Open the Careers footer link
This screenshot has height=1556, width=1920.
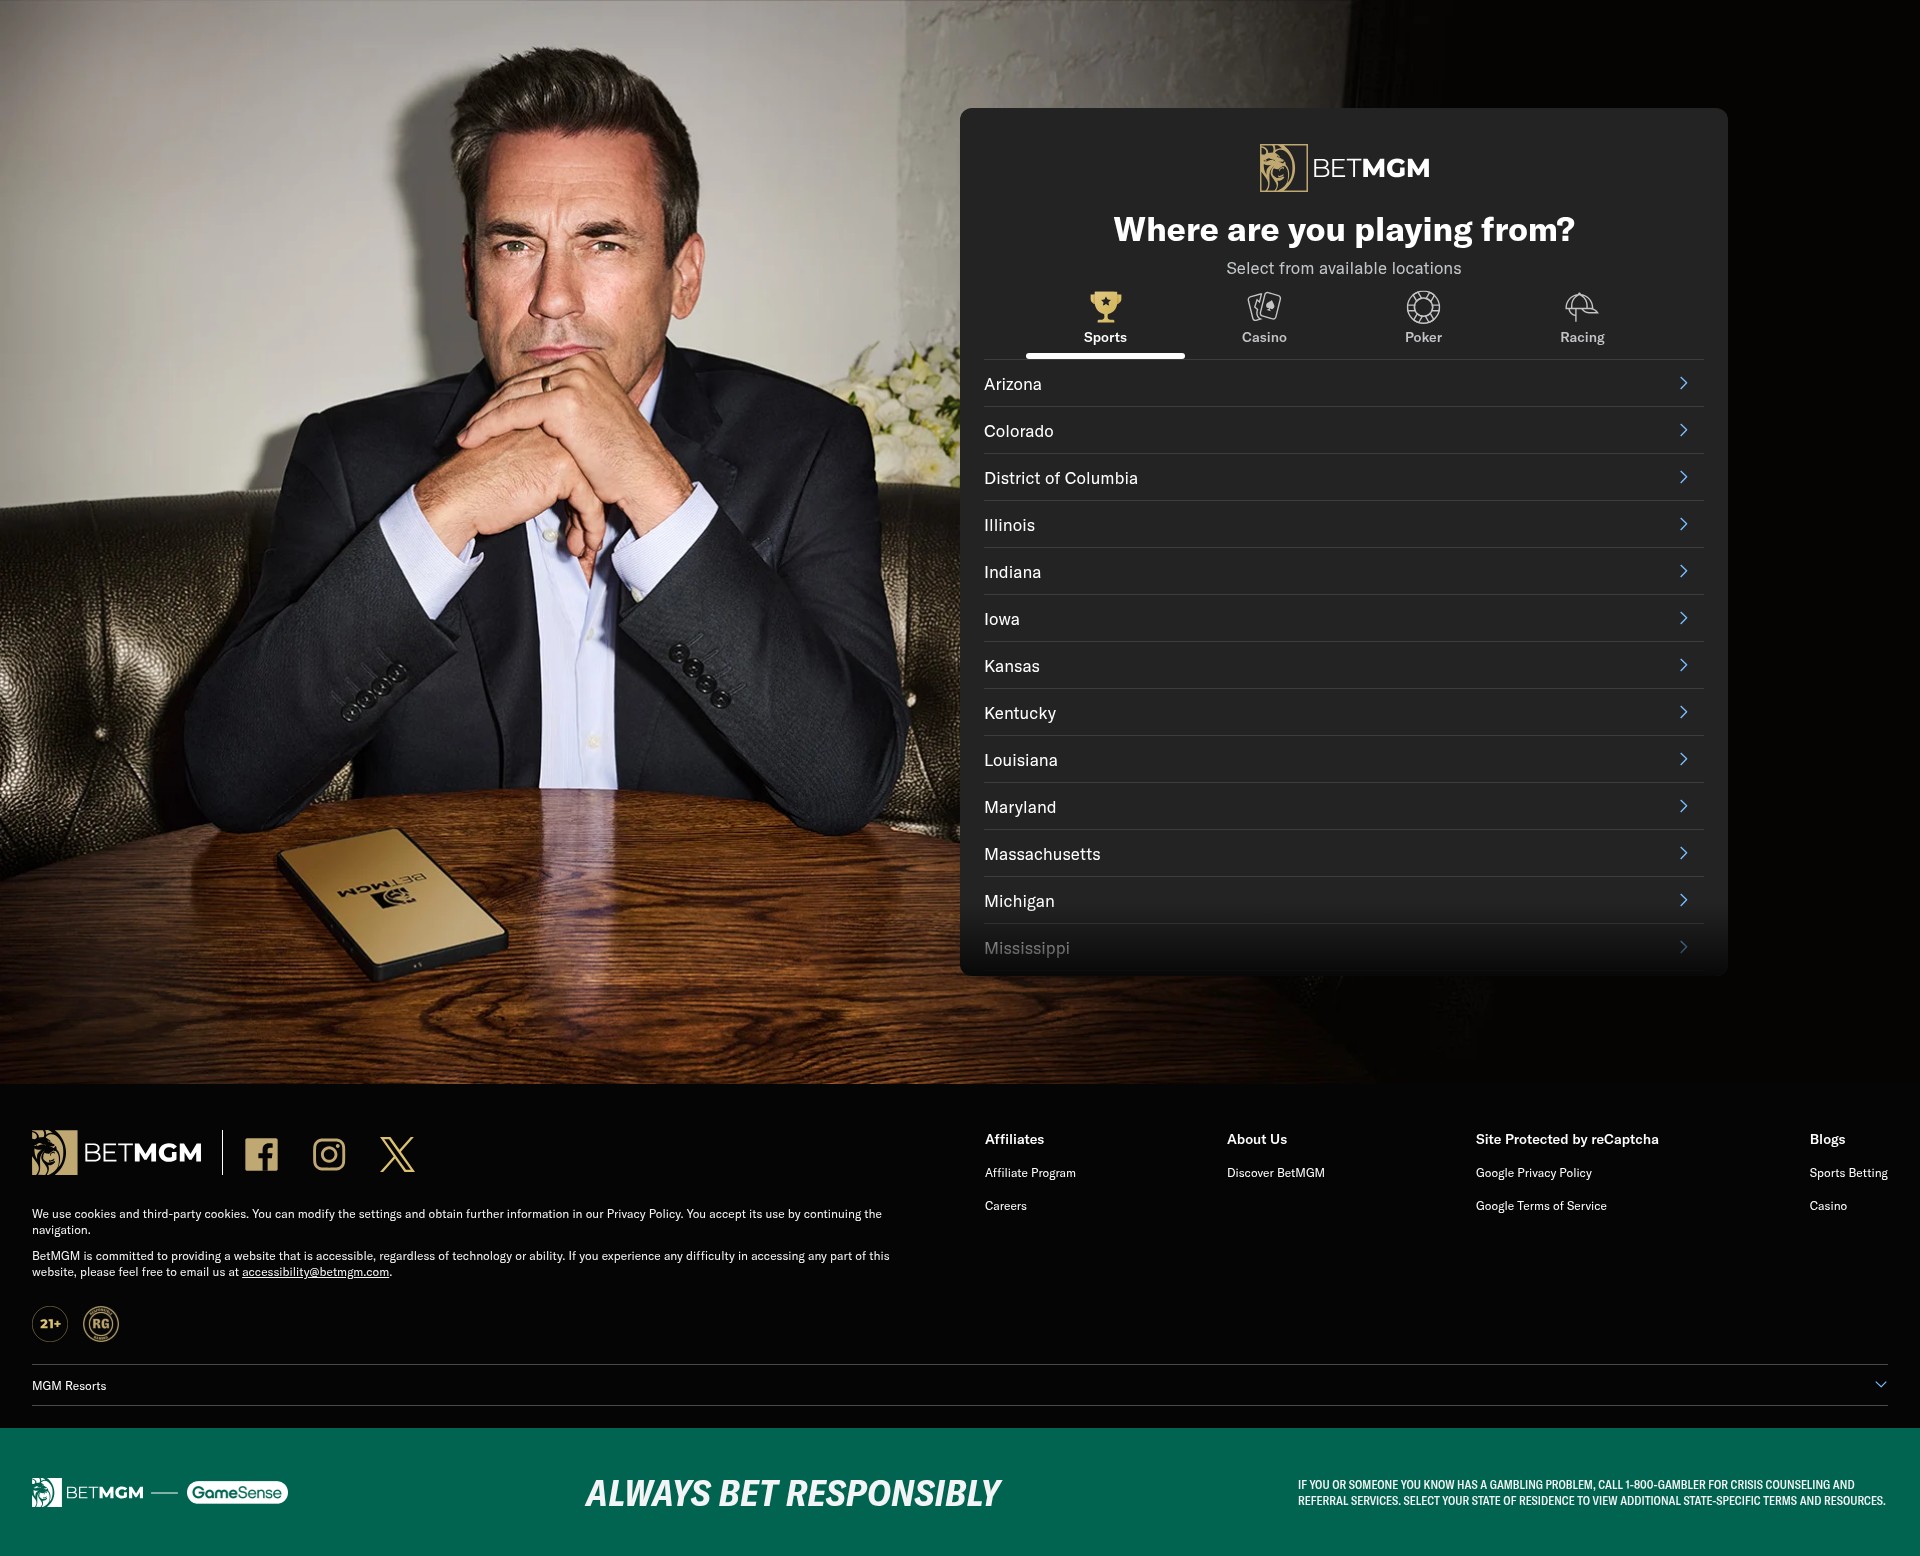point(1006,1206)
